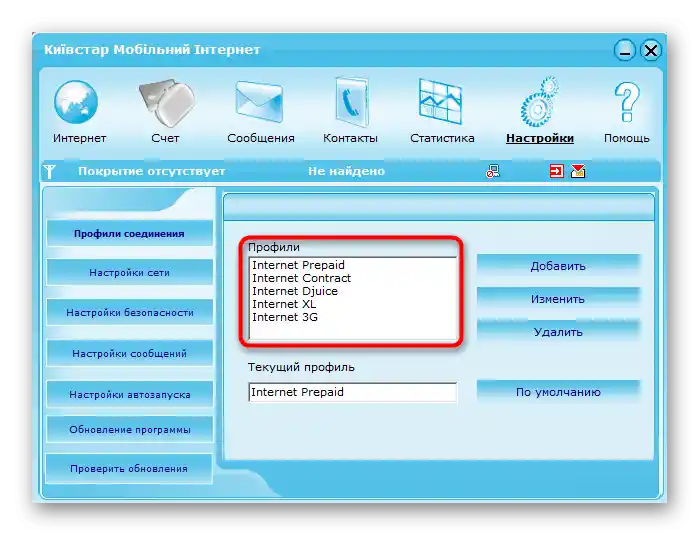Open the Настройки сети section
The width and height of the screenshot is (699, 535).
(129, 272)
